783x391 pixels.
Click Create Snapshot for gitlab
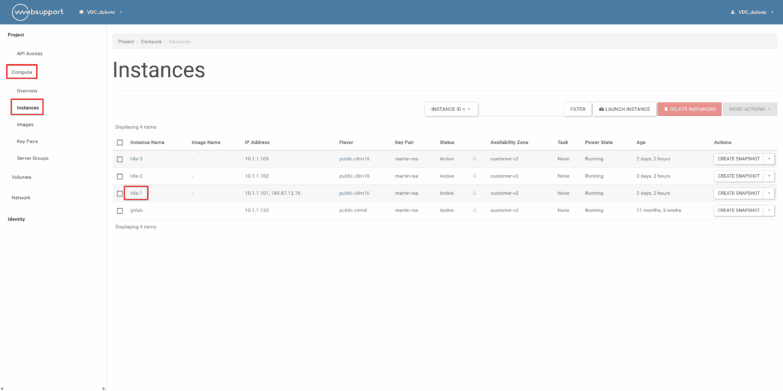(x=739, y=210)
